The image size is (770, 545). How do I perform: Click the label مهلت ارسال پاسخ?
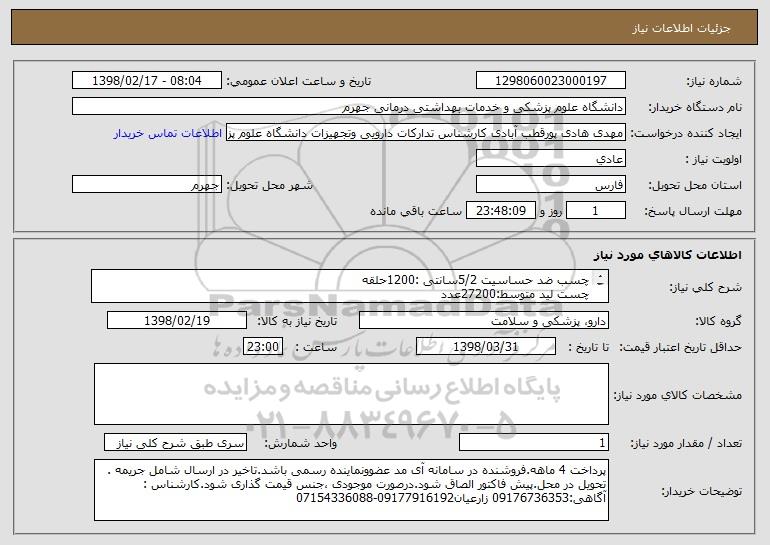693,211
